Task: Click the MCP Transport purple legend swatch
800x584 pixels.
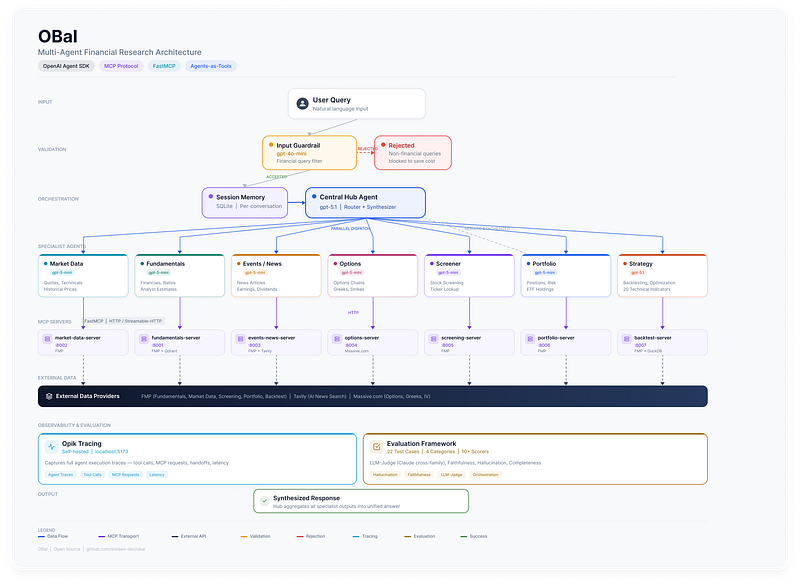Action: pos(102,537)
